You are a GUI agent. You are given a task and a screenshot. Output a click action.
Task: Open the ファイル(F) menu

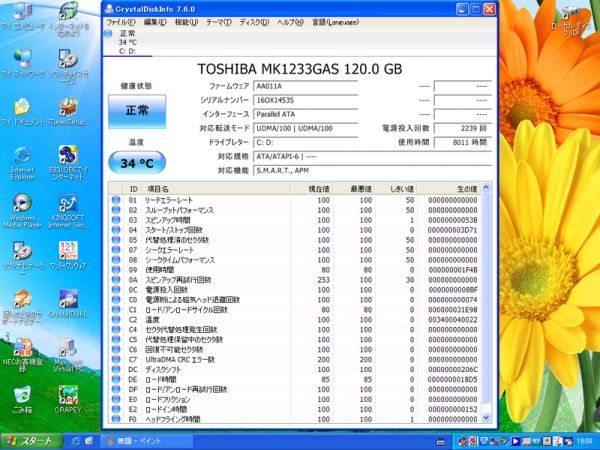[x=121, y=22]
